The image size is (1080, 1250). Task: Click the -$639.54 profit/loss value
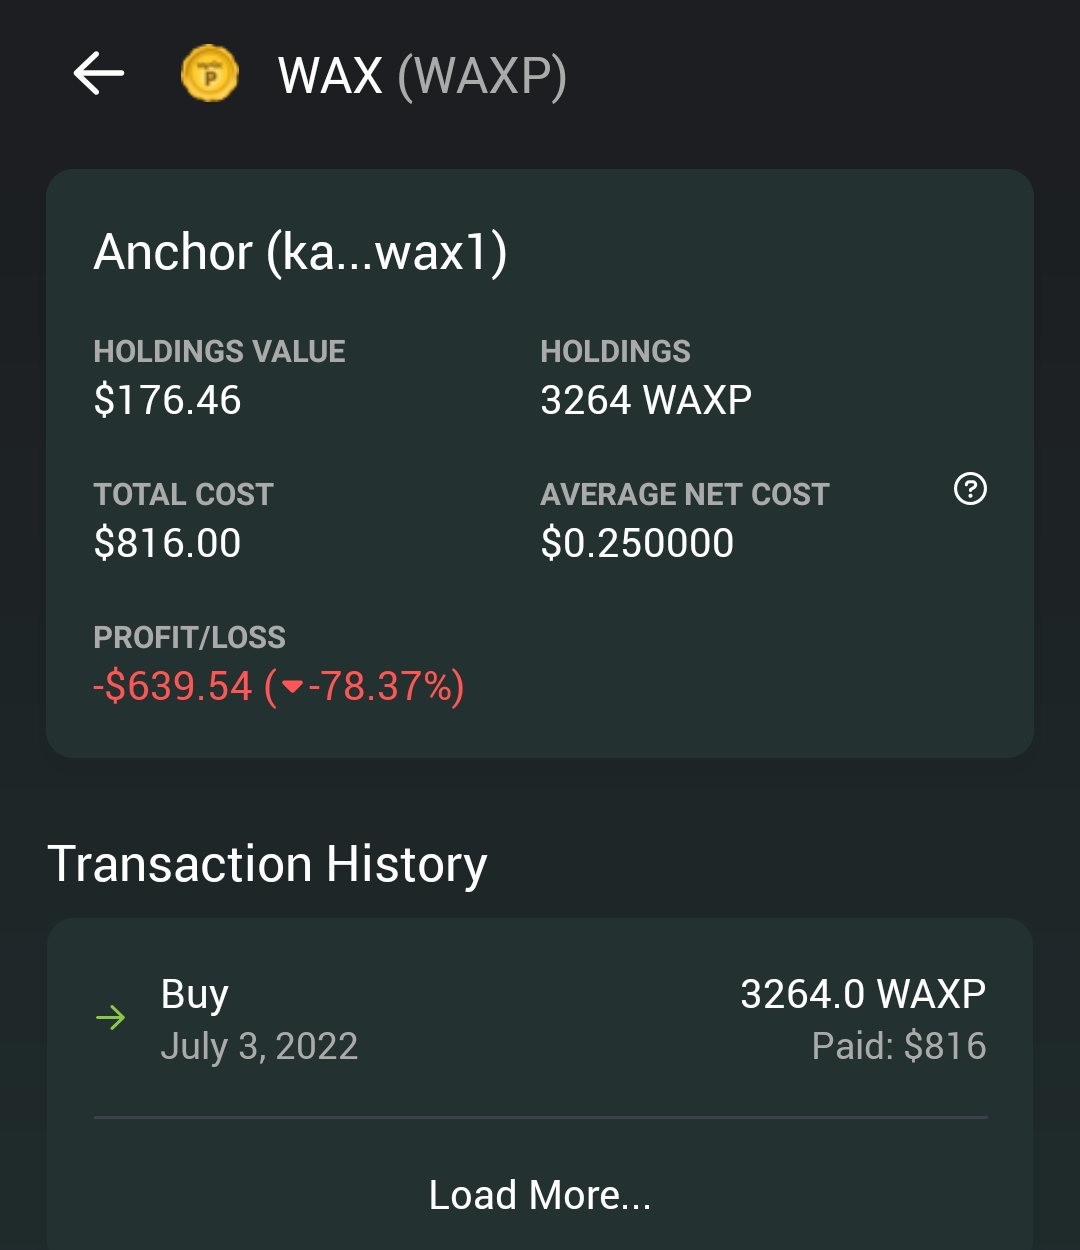tap(173, 687)
